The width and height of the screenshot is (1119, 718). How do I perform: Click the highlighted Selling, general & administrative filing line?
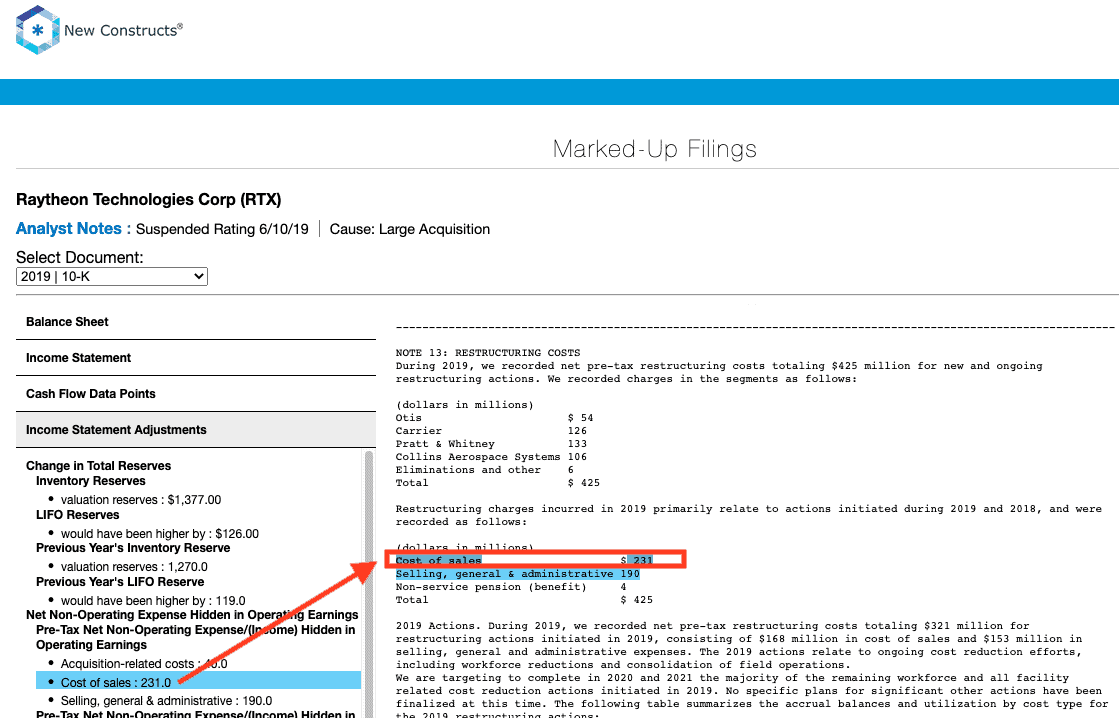(x=517, y=574)
